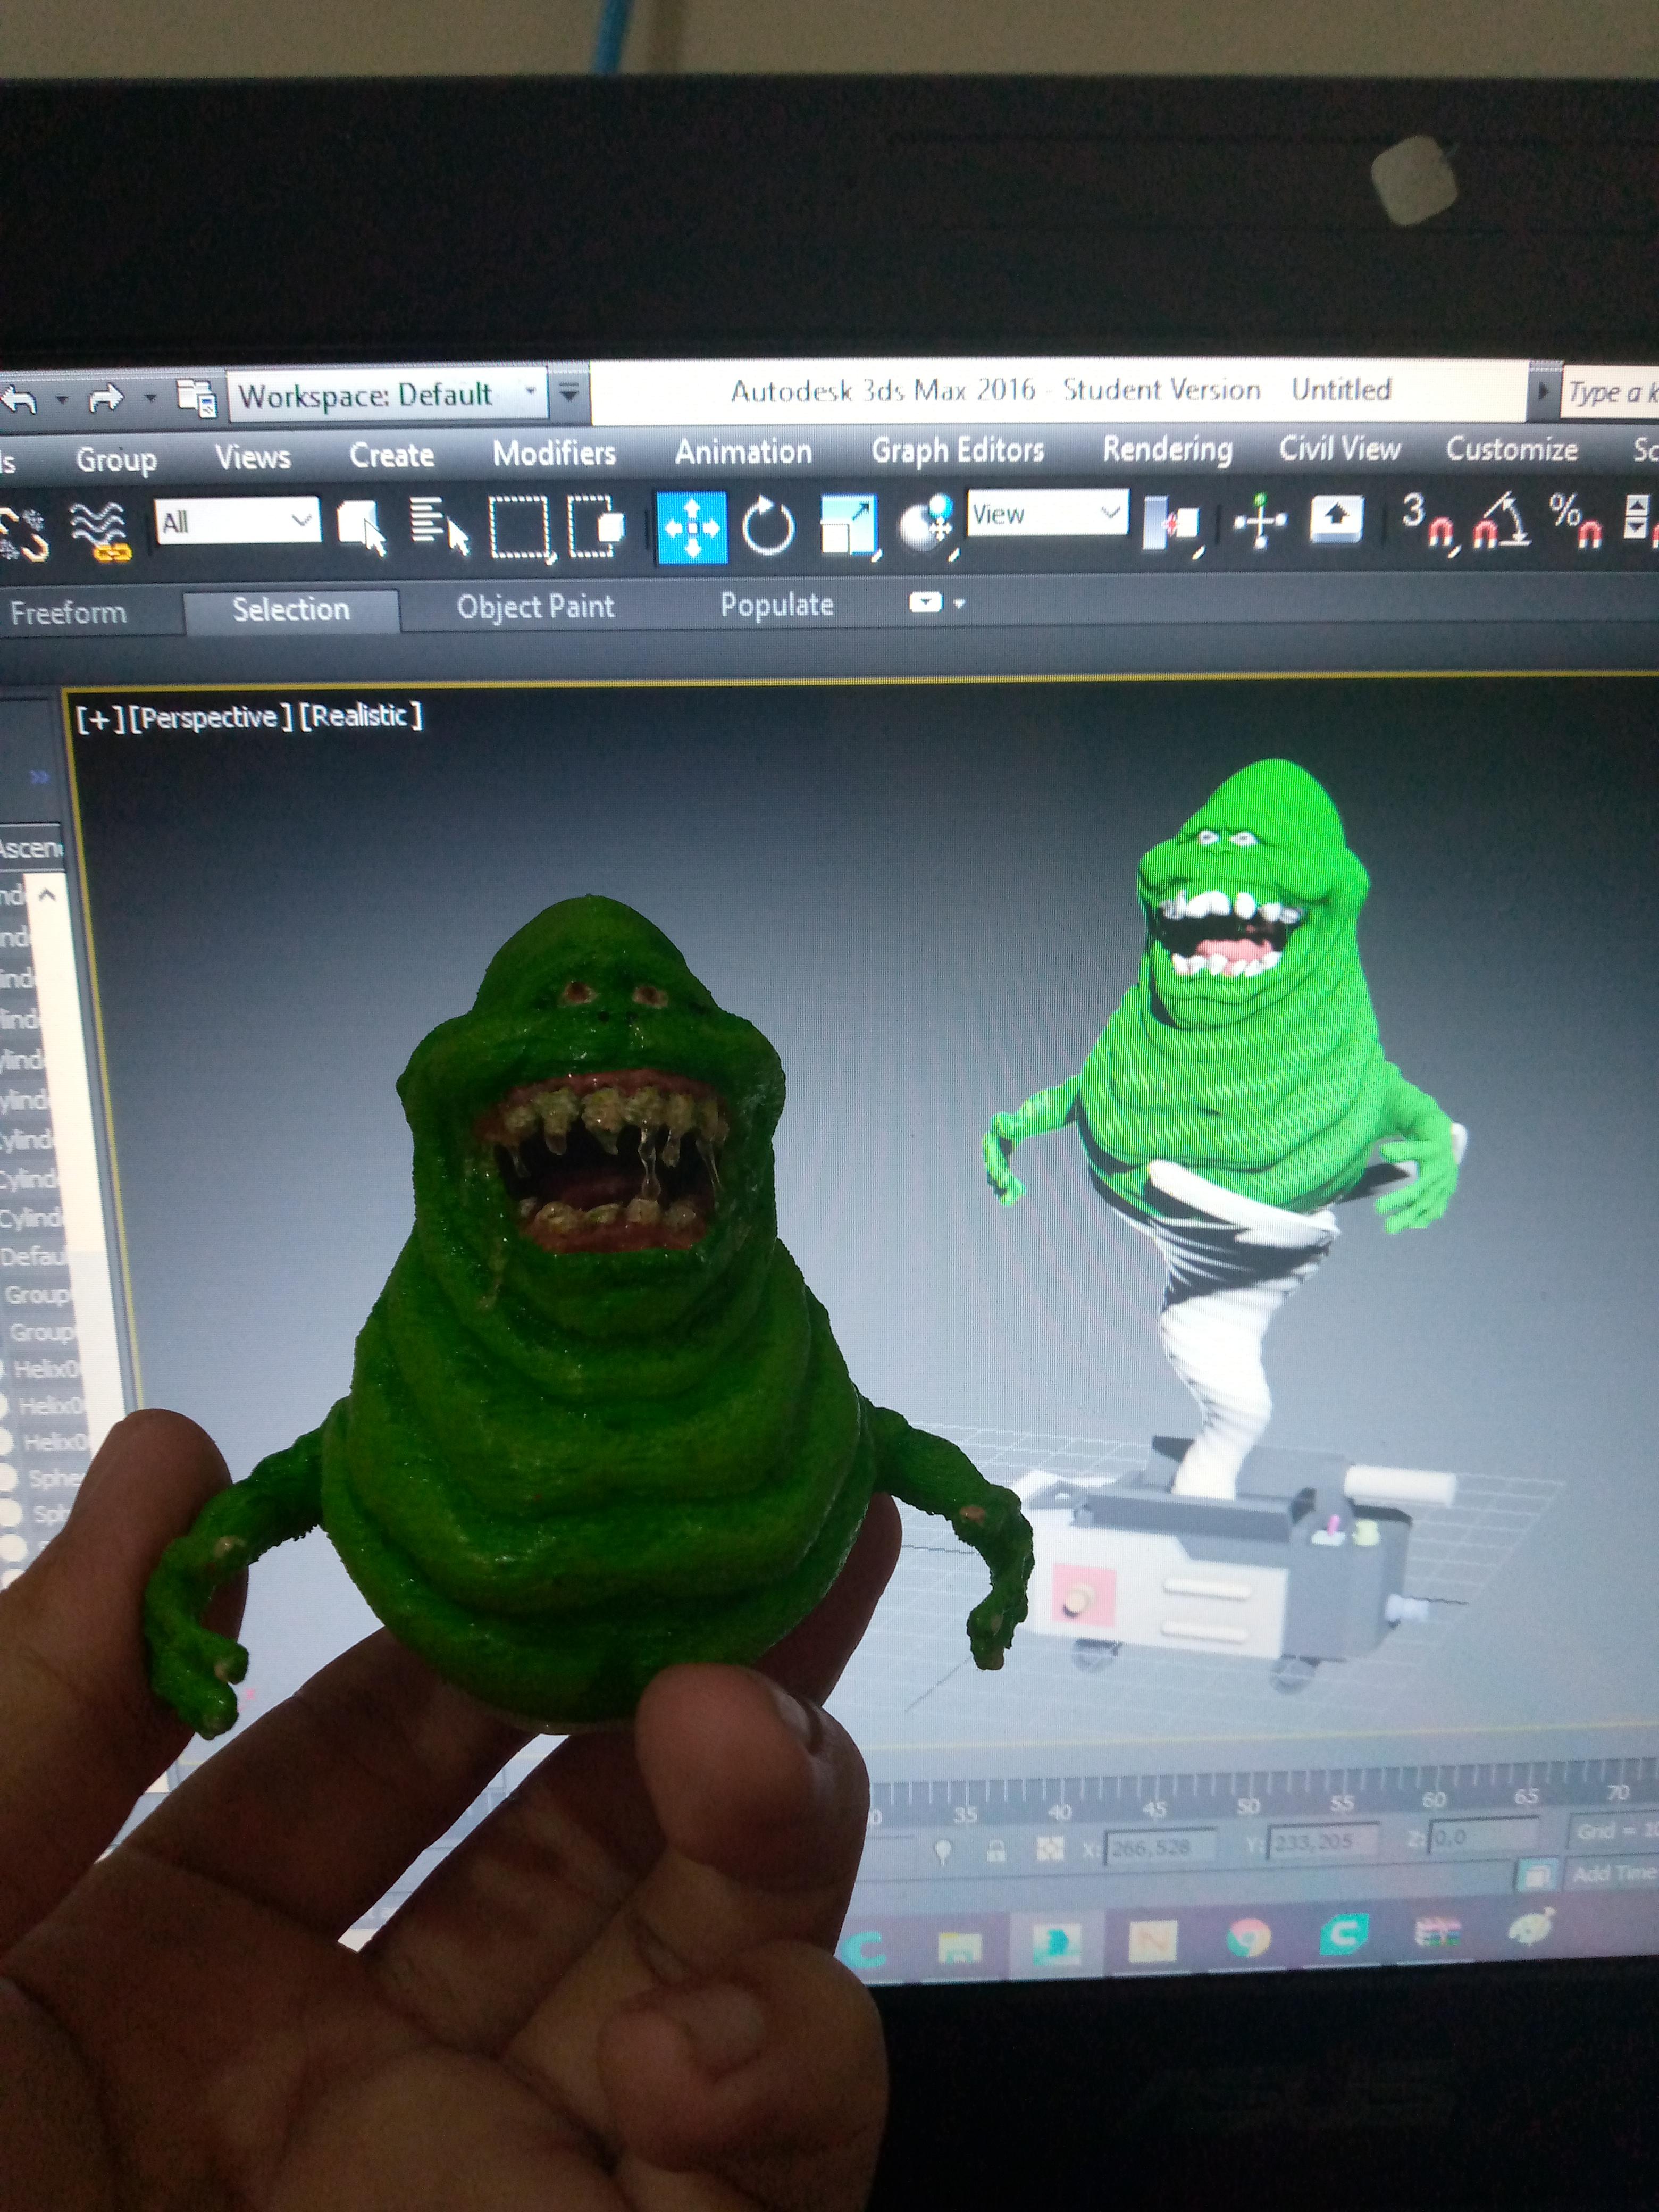Viewport: 1659px width, 2212px height.
Task: Click the arrow left of the search box
Action: pos(1543,392)
